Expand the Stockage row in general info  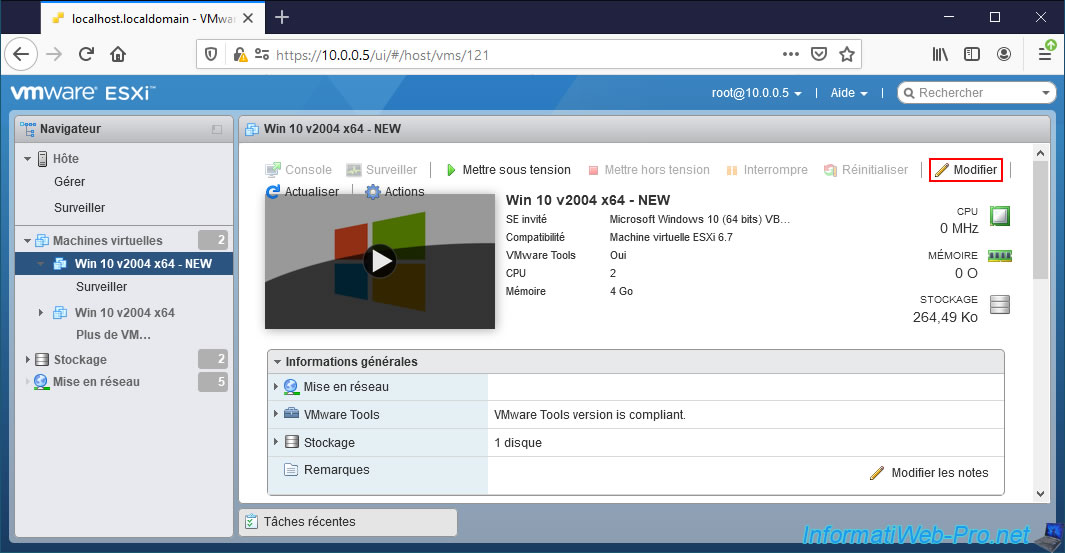pyautogui.click(x=276, y=442)
